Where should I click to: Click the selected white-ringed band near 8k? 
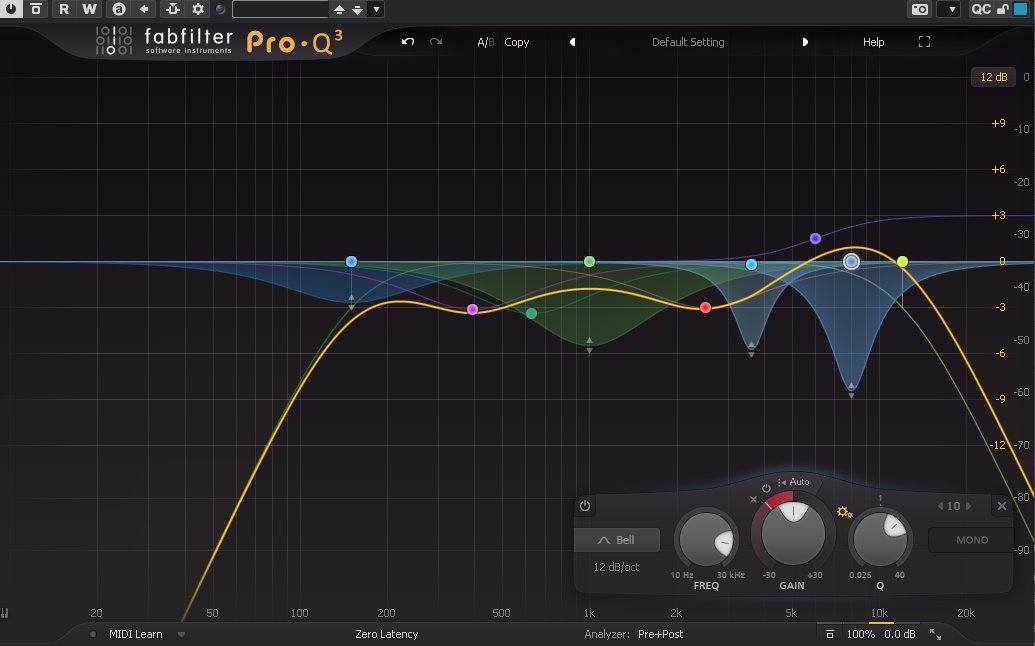click(x=851, y=261)
